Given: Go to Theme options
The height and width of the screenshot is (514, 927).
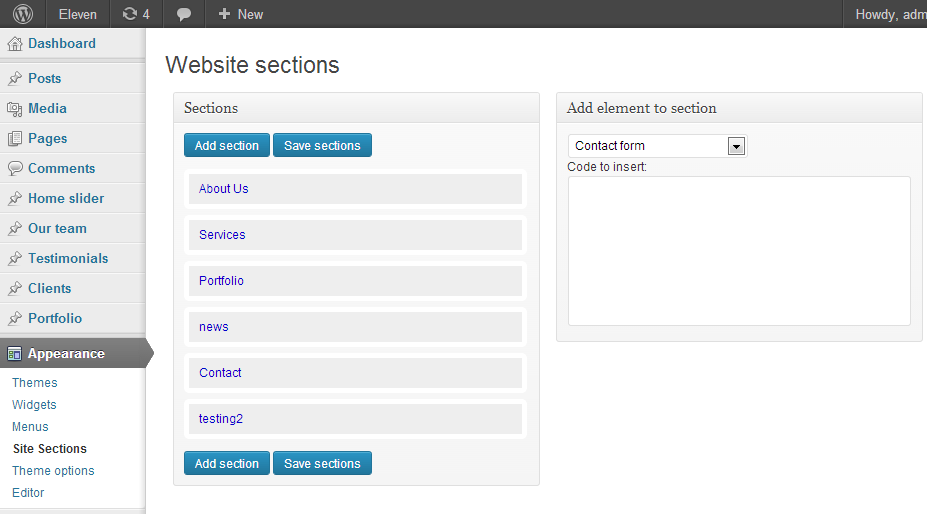Looking at the screenshot, I should point(53,471).
